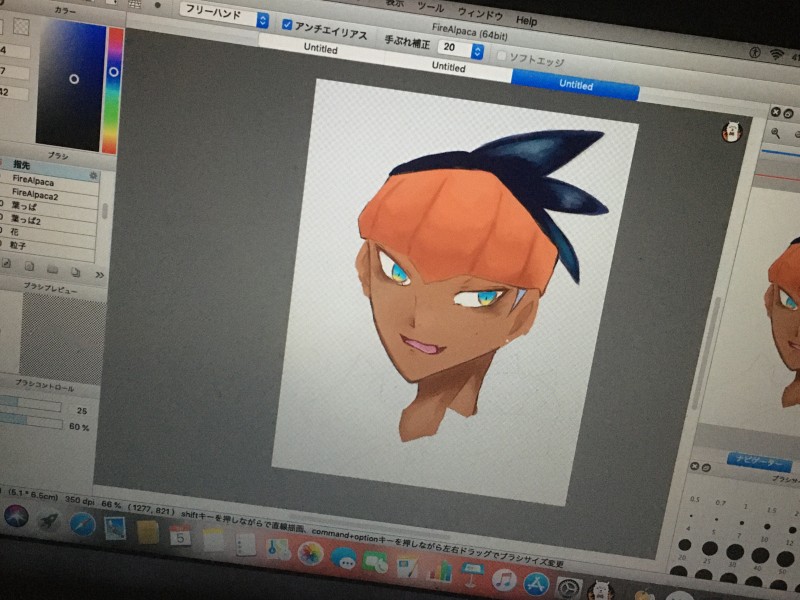Click the 350 dpi status text
The width and height of the screenshot is (800, 600).
pos(81,500)
